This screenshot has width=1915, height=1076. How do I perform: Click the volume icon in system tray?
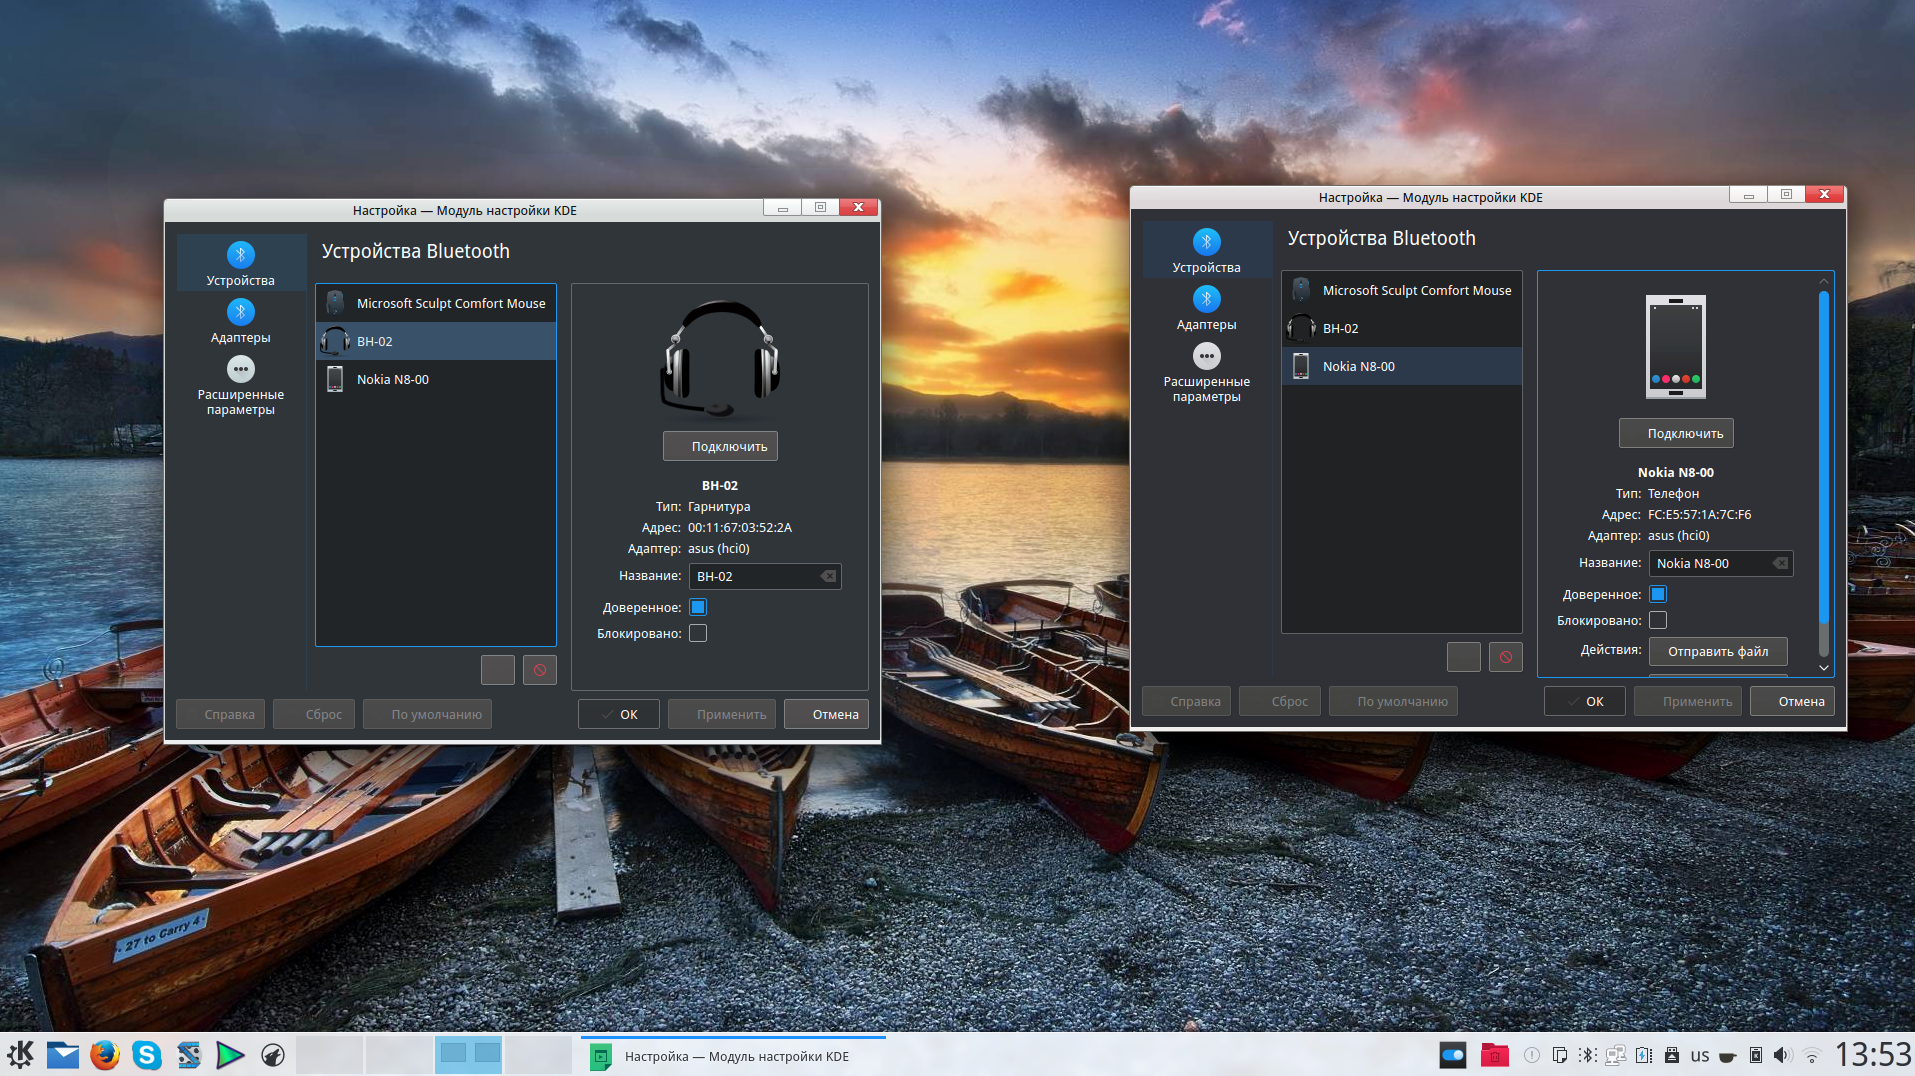[x=1782, y=1055]
